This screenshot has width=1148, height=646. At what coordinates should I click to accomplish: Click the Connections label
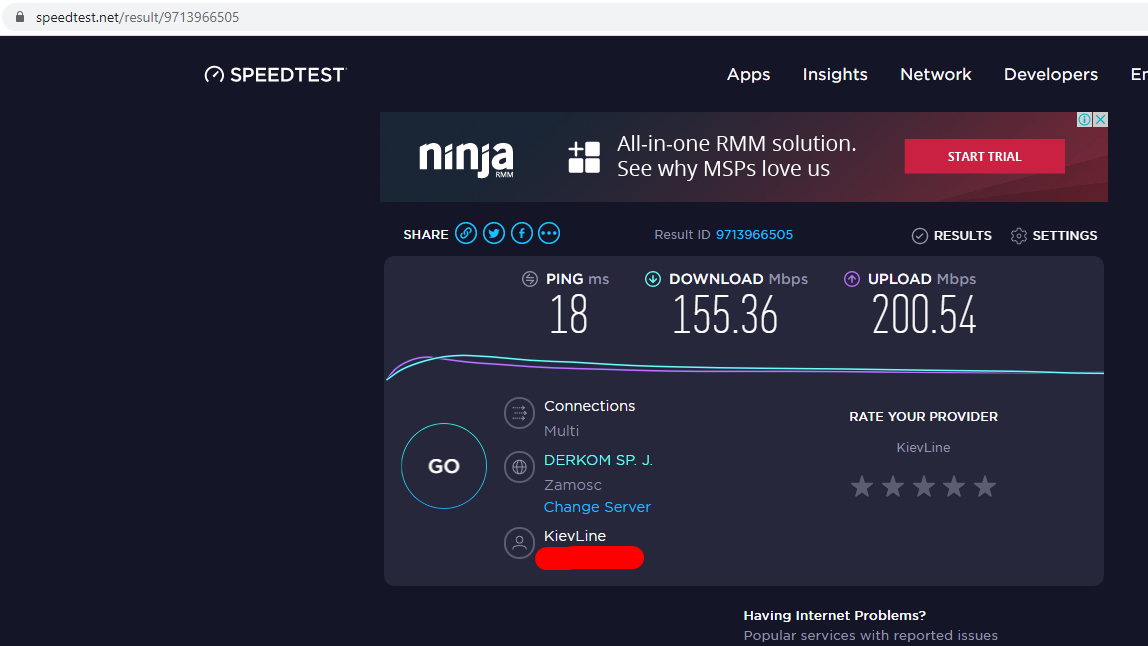tap(589, 406)
